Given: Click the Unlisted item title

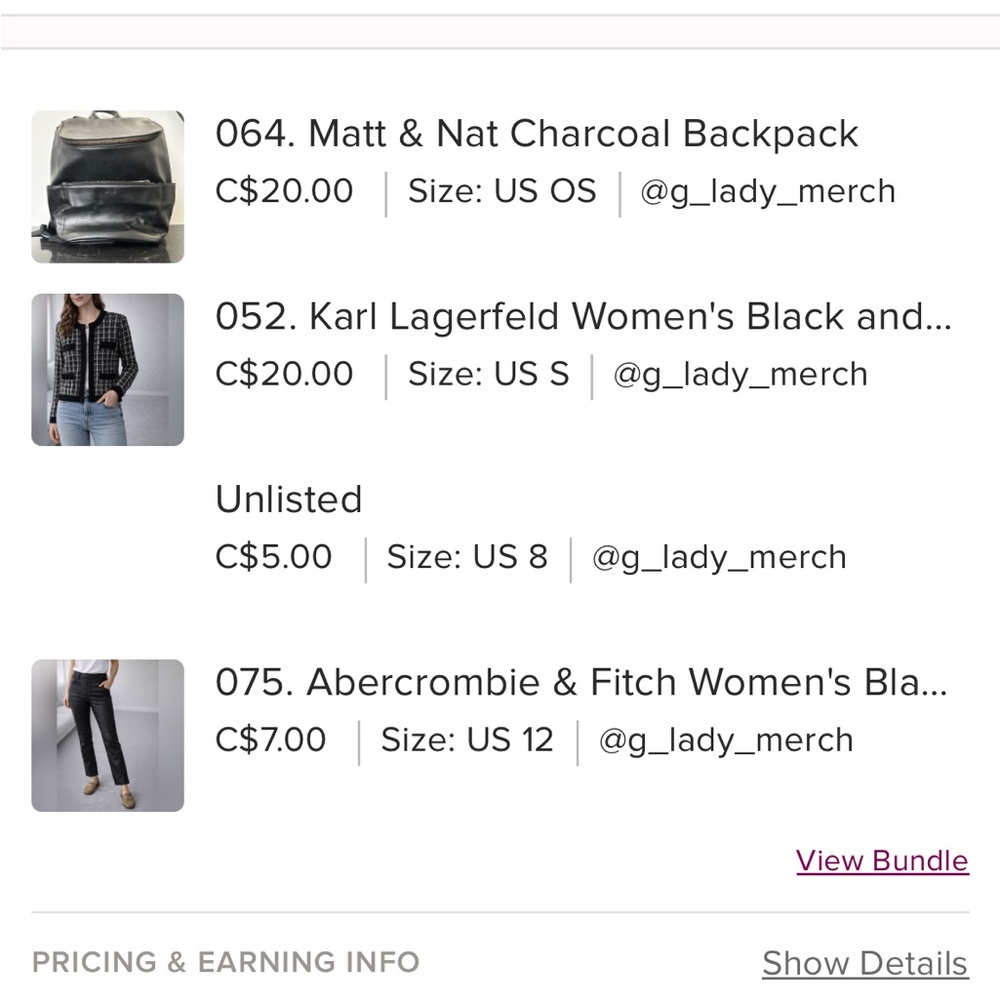Looking at the screenshot, I should pyautogui.click(x=289, y=499).
